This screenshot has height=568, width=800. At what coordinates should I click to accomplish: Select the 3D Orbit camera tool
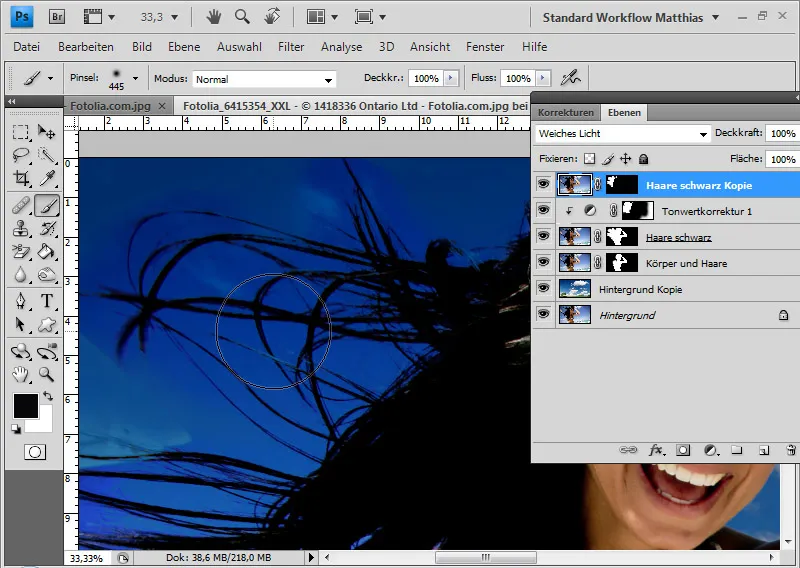coord(47,352)
